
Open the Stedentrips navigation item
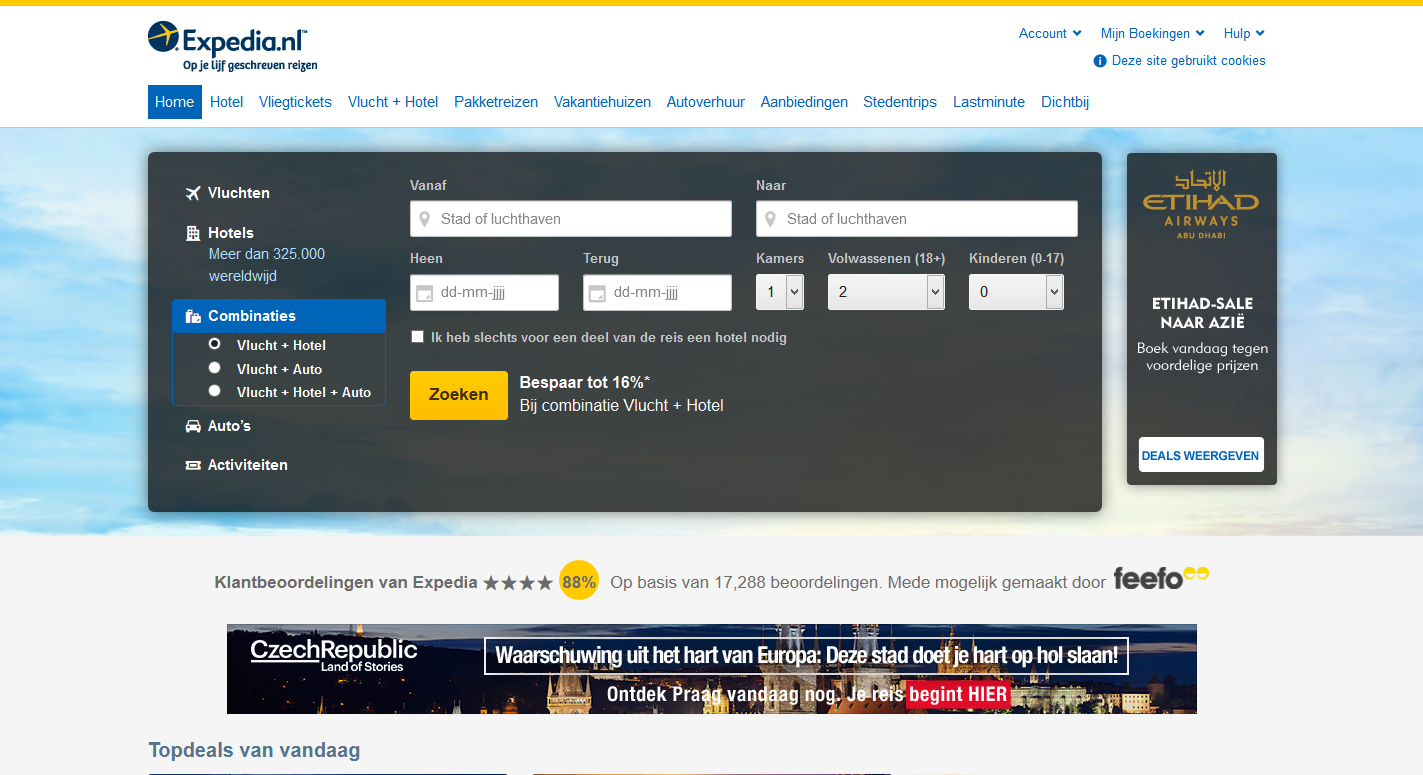900,102
